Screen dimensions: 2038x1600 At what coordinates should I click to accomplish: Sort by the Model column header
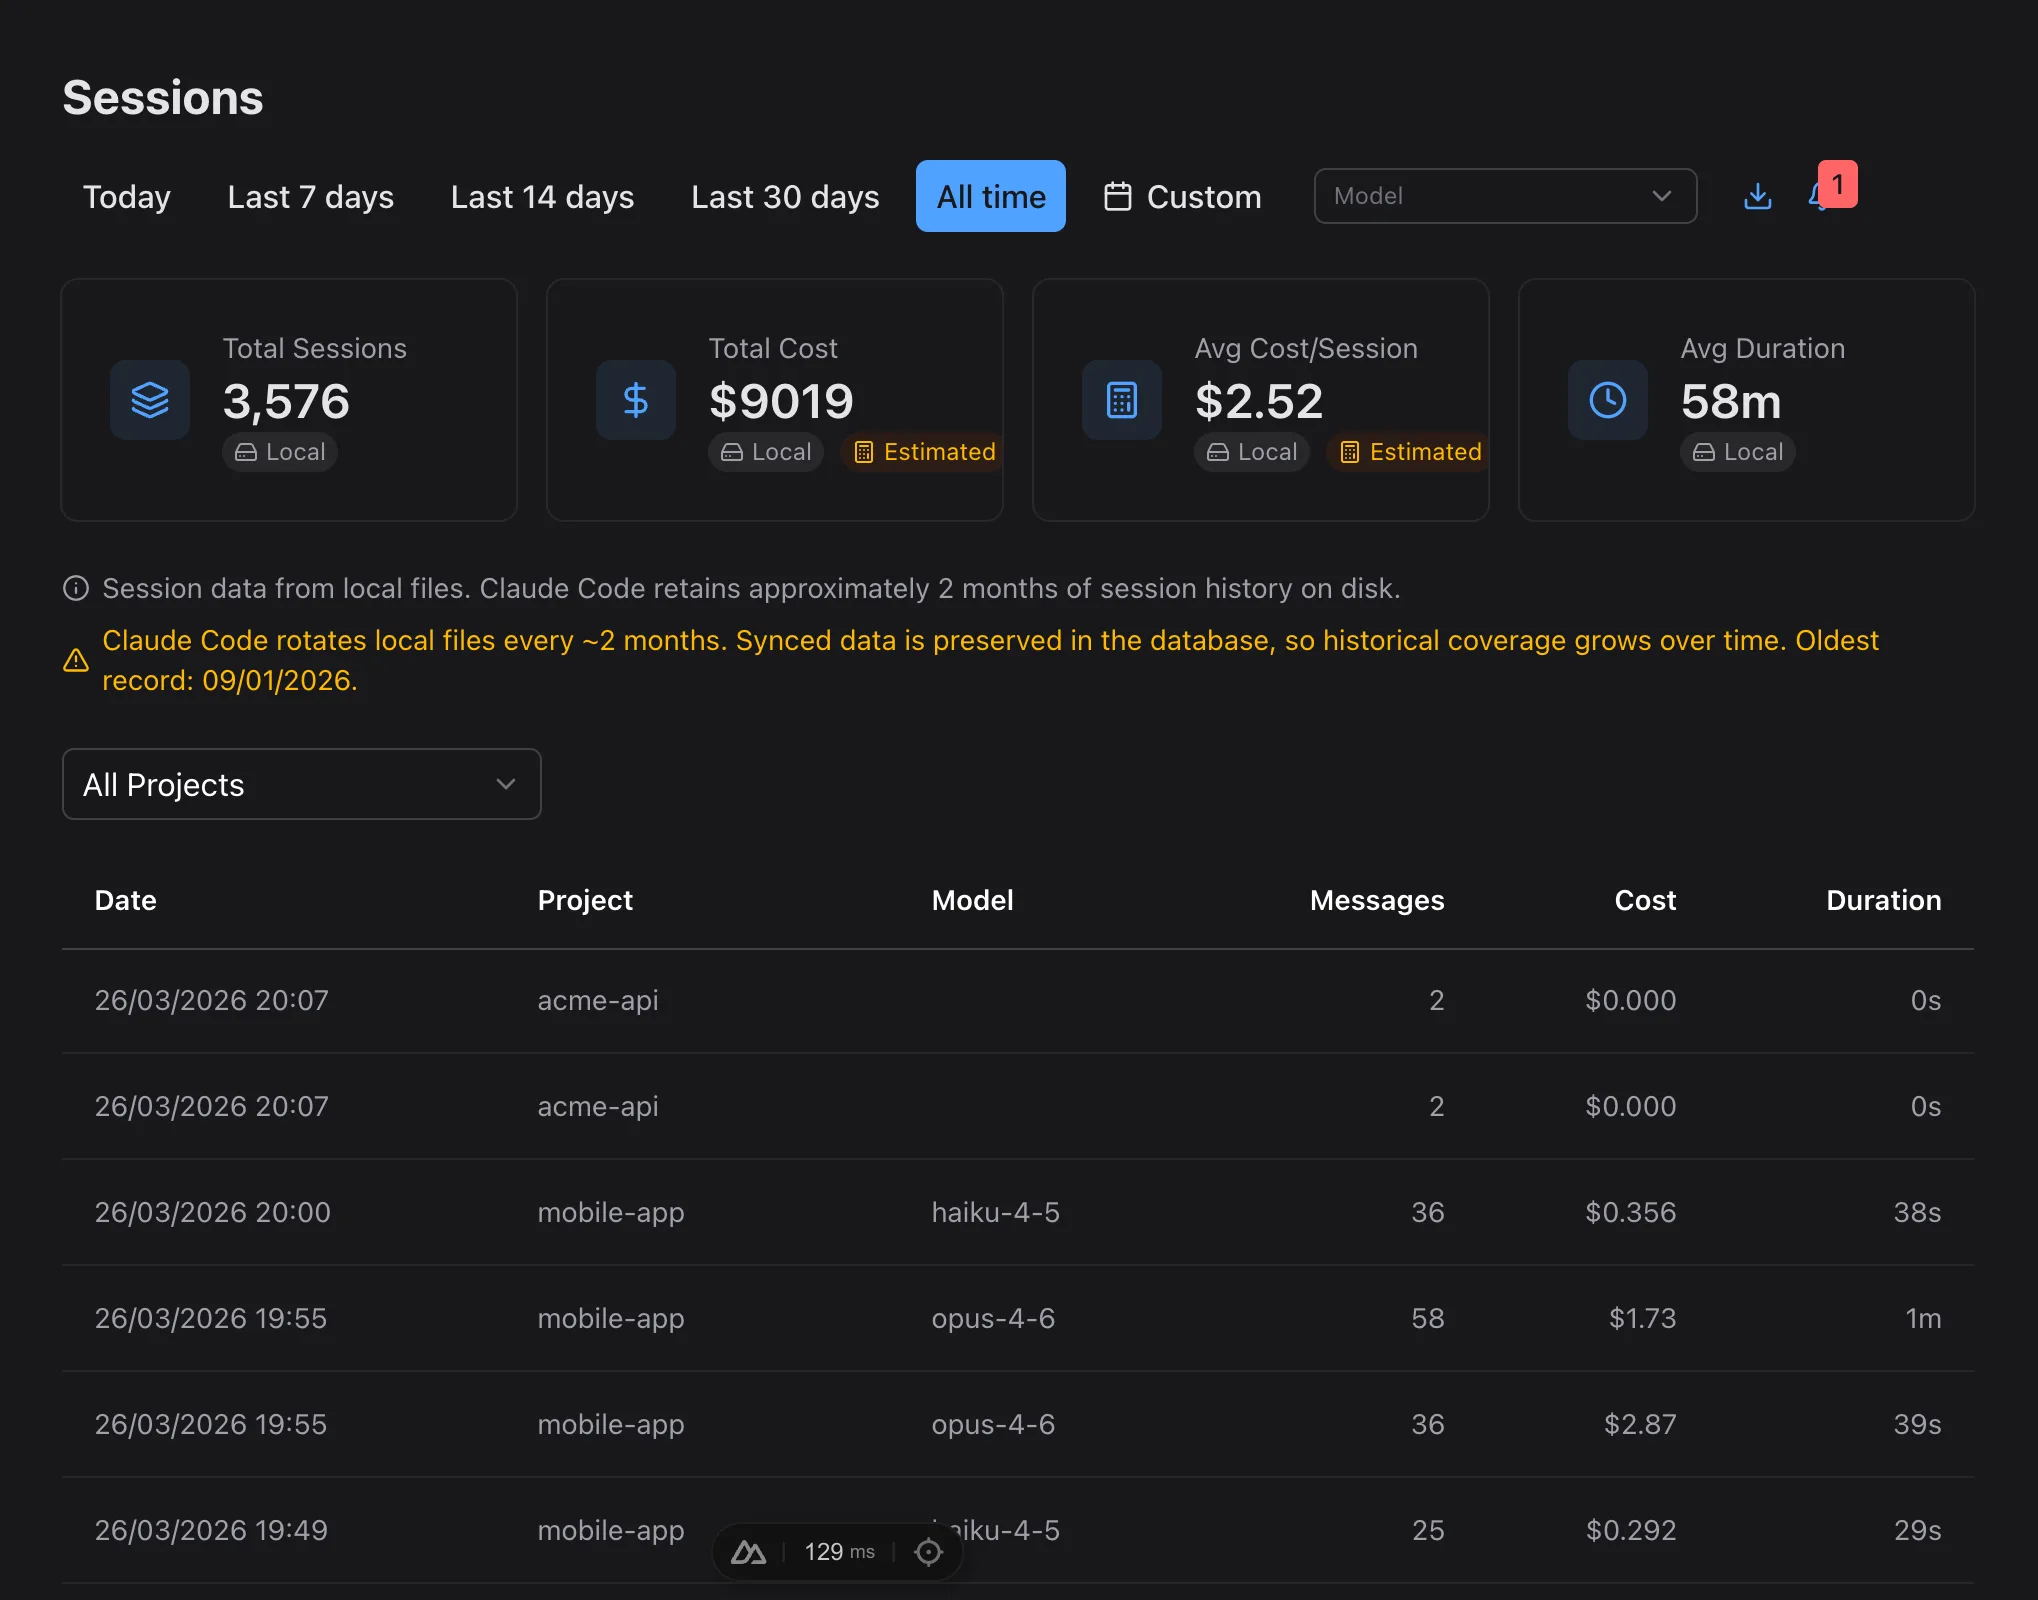[x=973, y=900]
